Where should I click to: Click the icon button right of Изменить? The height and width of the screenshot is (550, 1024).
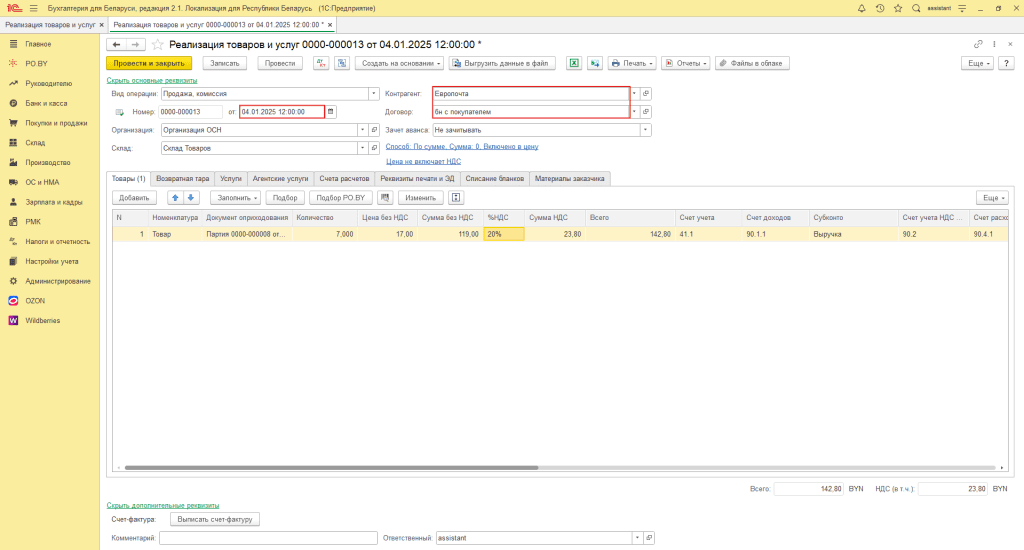click(x=456, y=197)
